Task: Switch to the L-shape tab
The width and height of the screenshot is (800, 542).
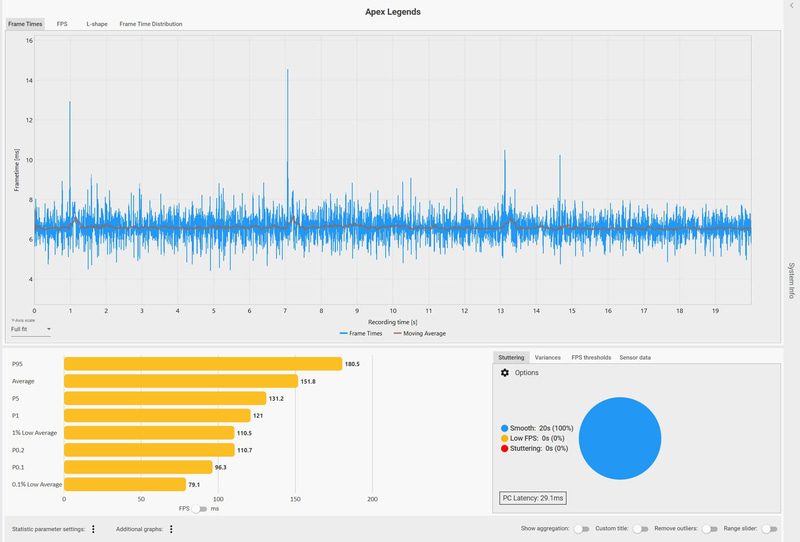Action: coord(96,24)
